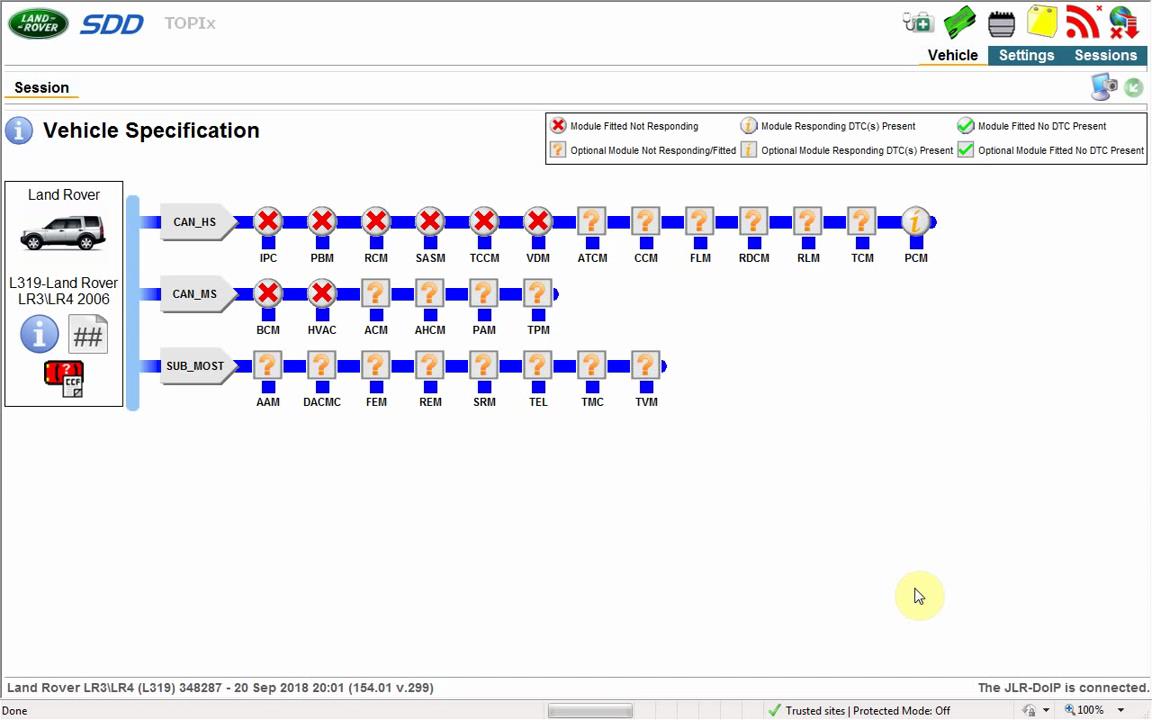
Task: Select the RLM module icon
Action: (808, 221)
